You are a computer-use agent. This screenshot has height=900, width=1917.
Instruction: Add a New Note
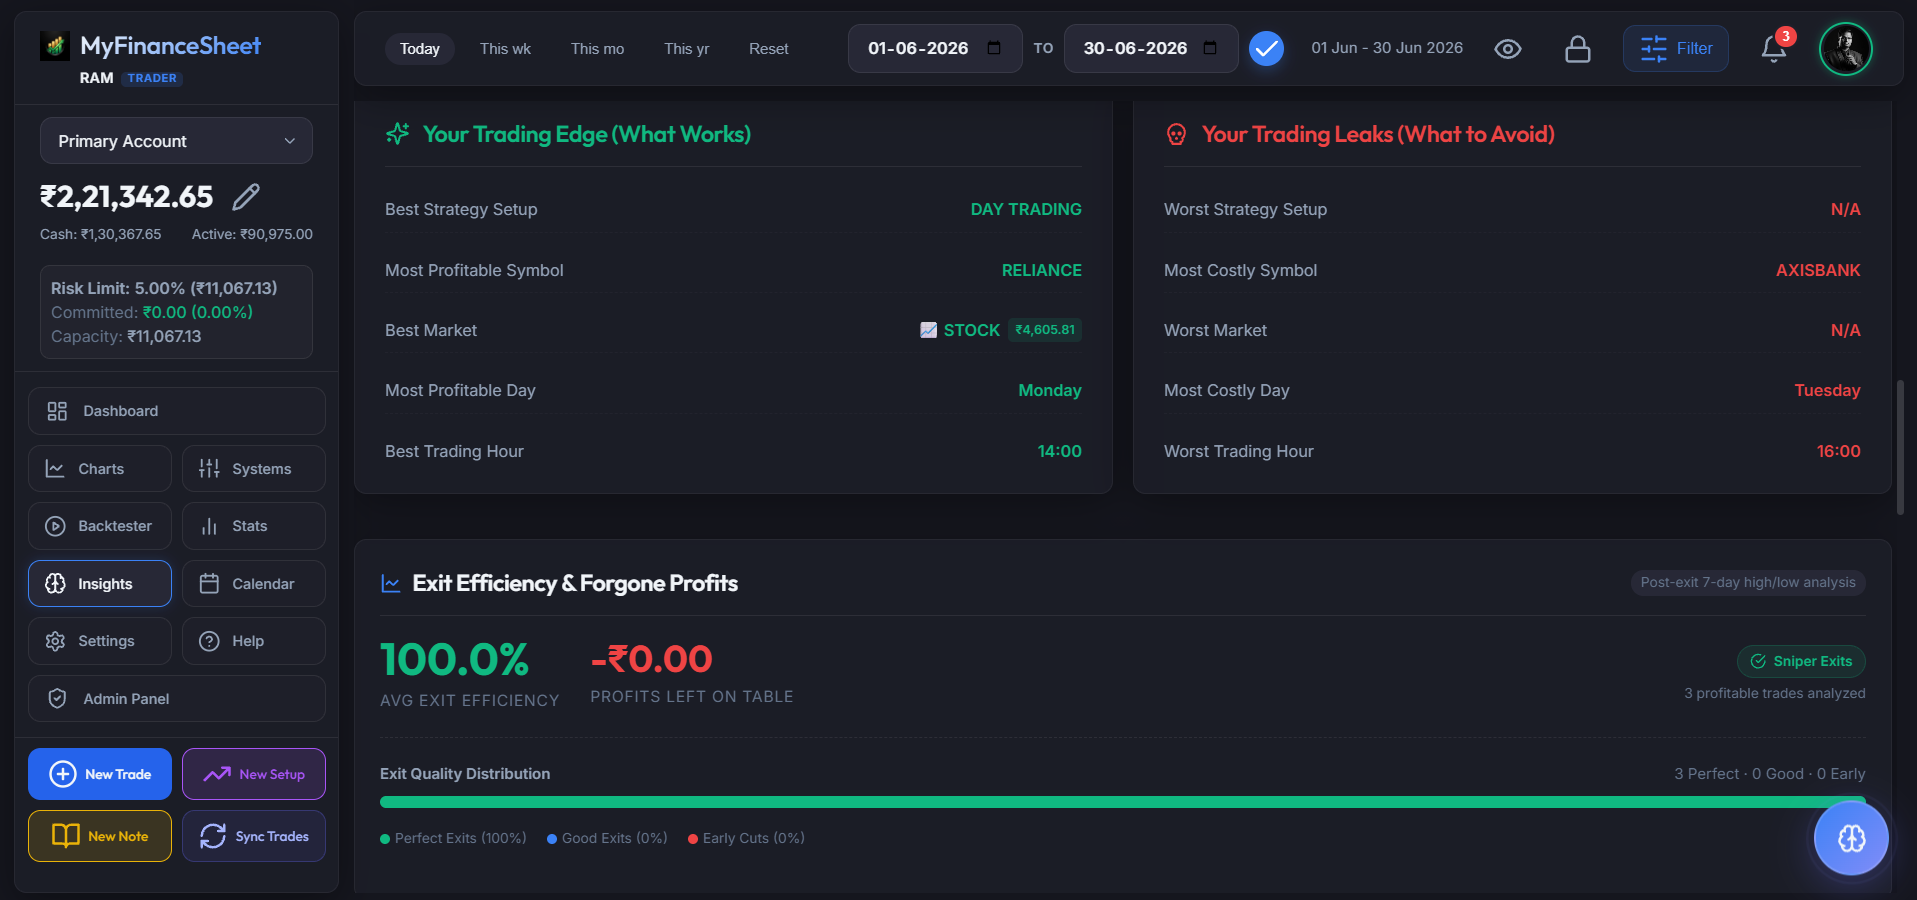100,836
